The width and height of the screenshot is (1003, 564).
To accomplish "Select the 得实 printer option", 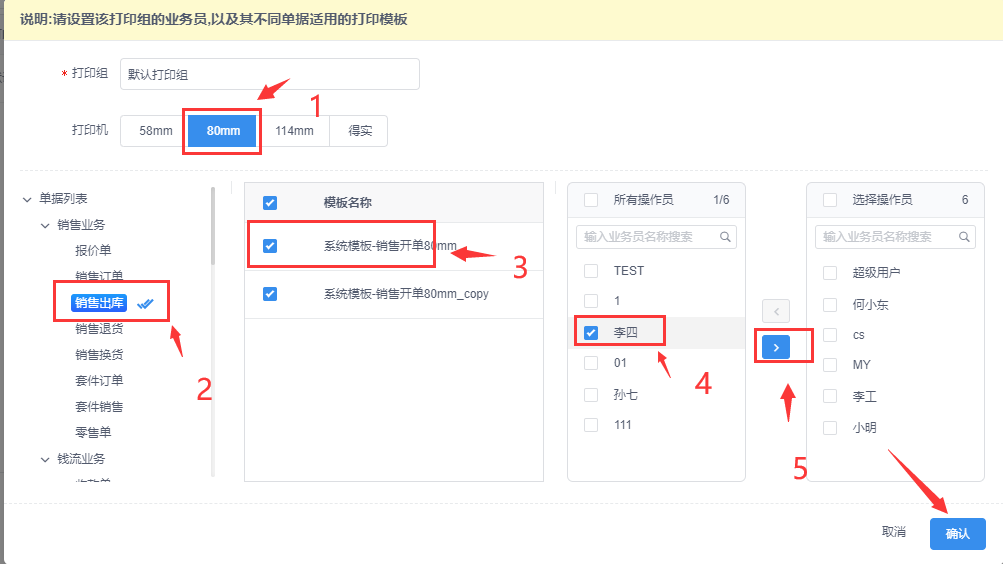I will pyautogui.click(x=359, y=130).
